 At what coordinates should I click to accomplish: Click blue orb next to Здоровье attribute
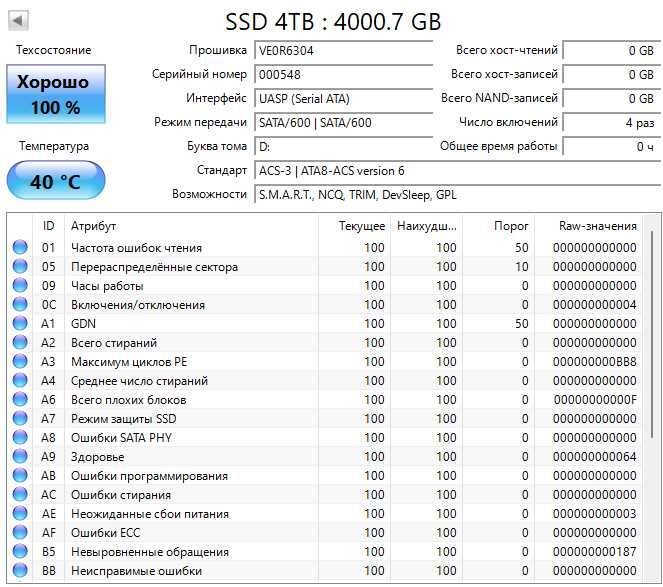click(20, 457)
